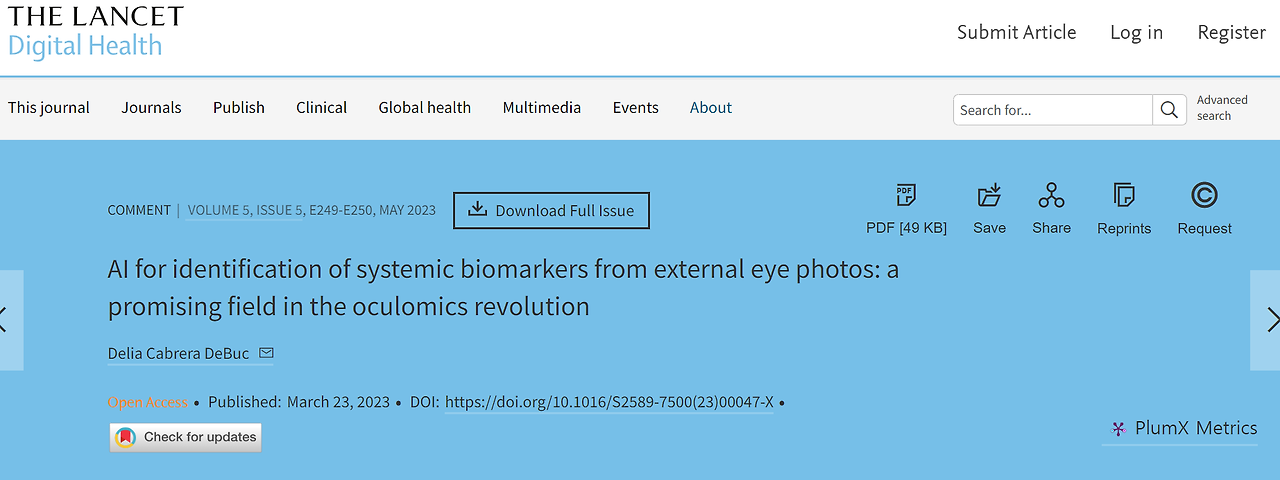
Task: Click the Check for updates button
Action: point(186,437)
